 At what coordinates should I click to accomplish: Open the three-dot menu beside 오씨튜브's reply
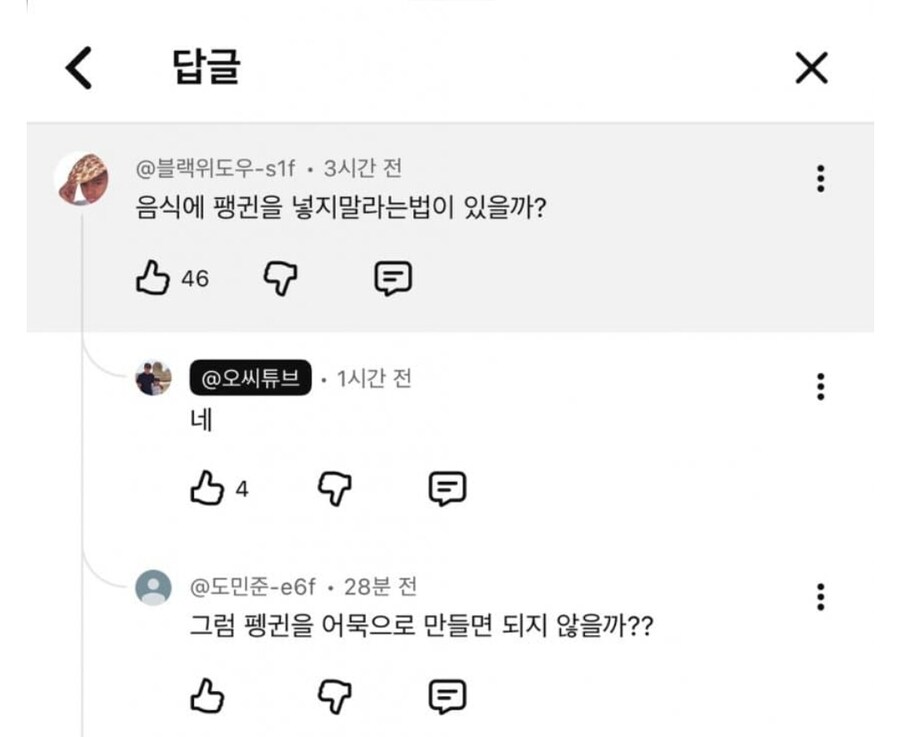pyautogui.click(x=820, y=388)
